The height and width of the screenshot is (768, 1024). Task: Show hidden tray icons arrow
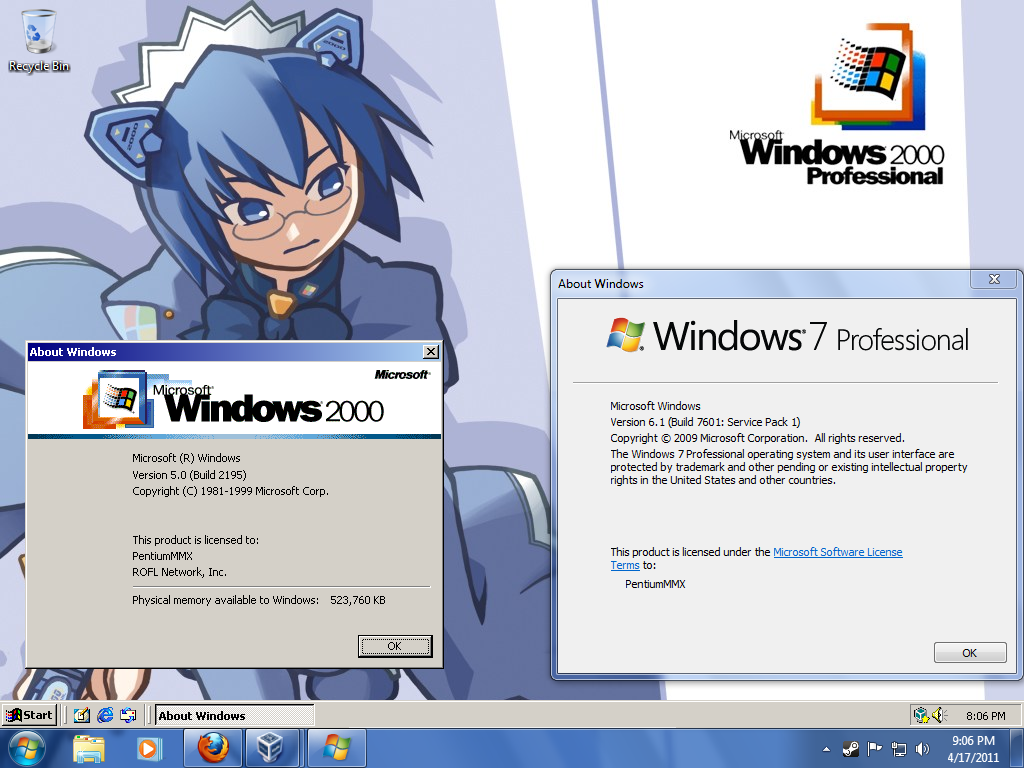pyautogui.click(x=827, y=749)
